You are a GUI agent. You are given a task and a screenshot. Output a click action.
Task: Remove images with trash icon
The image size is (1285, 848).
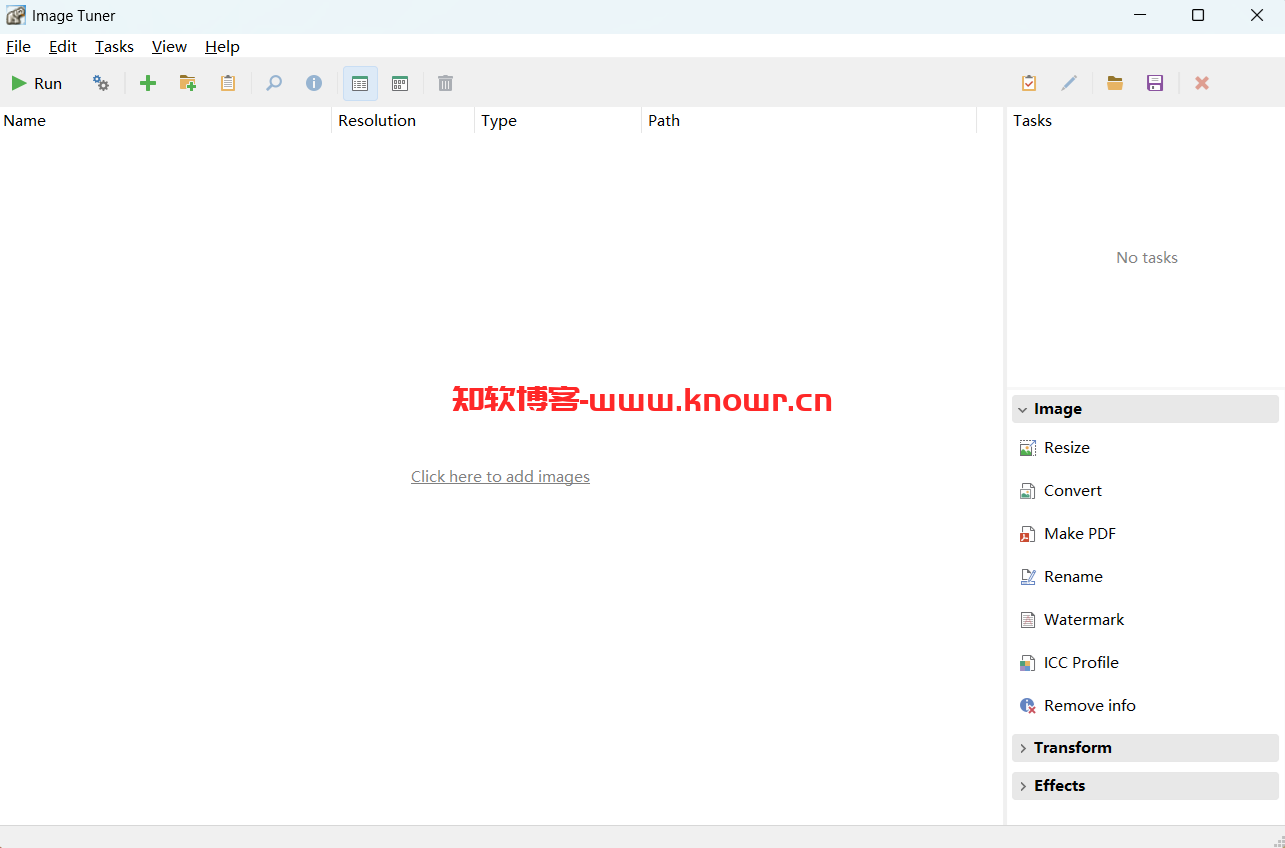(446, 83)
